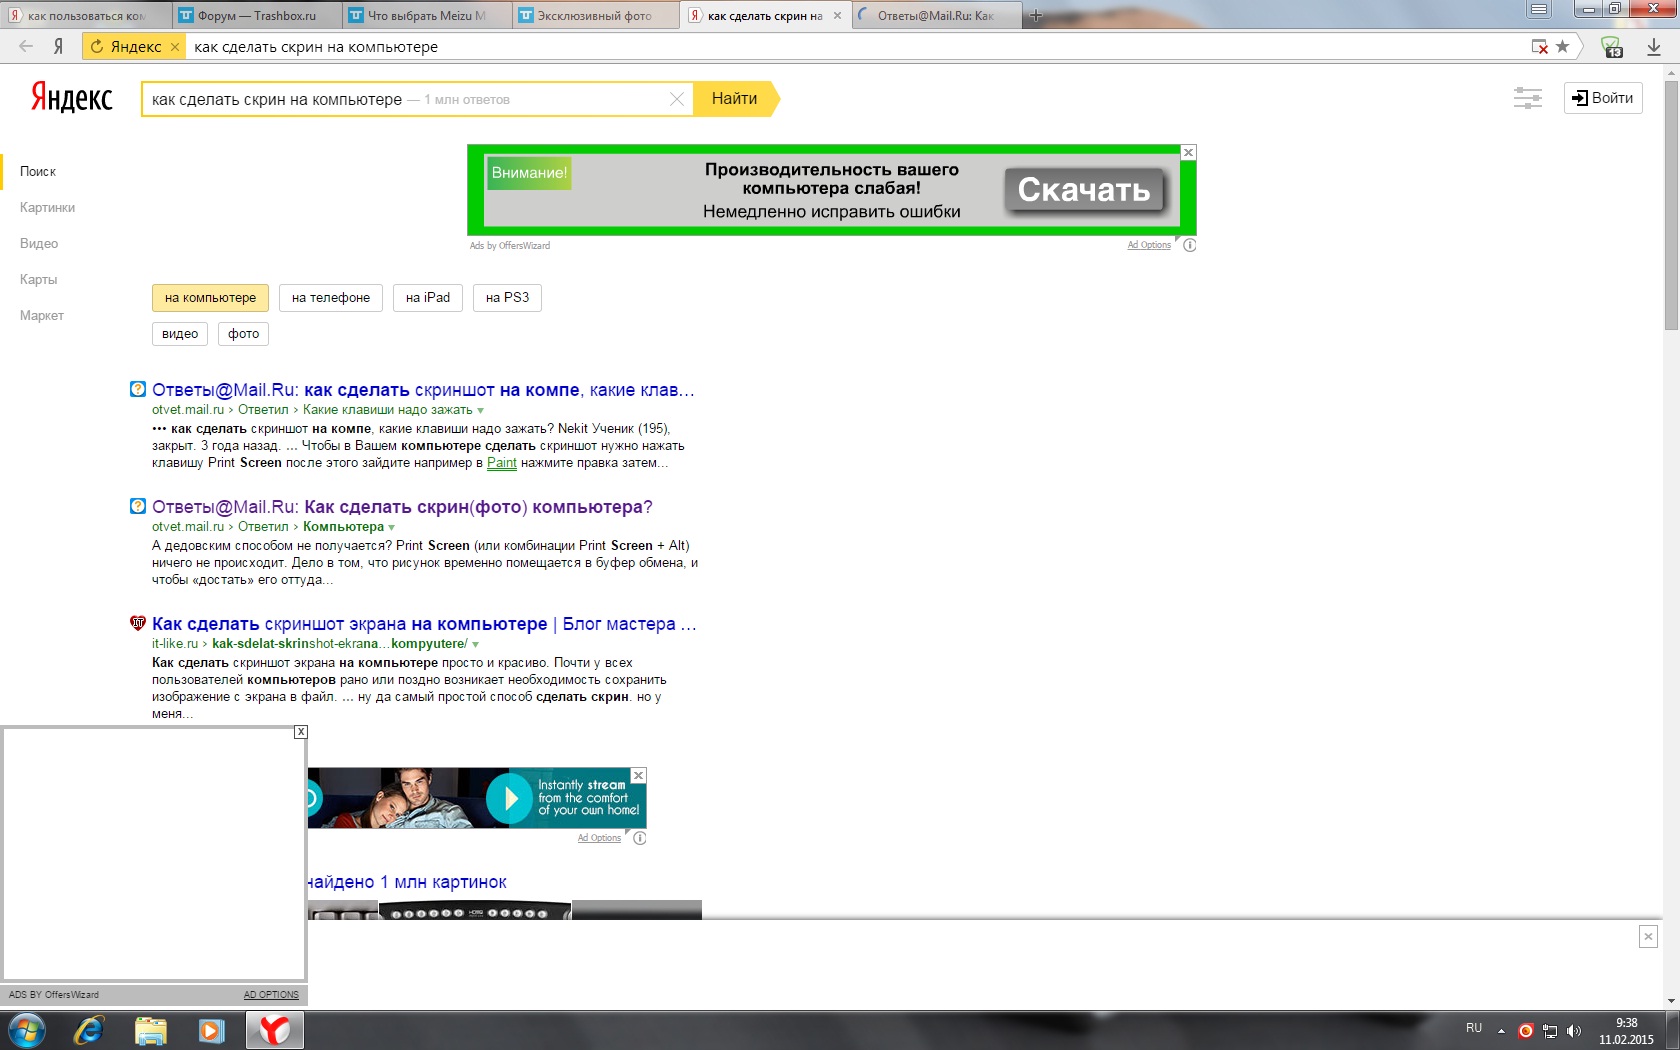
Task: Close the bottom ad bar
Action: pos(1649,936)
